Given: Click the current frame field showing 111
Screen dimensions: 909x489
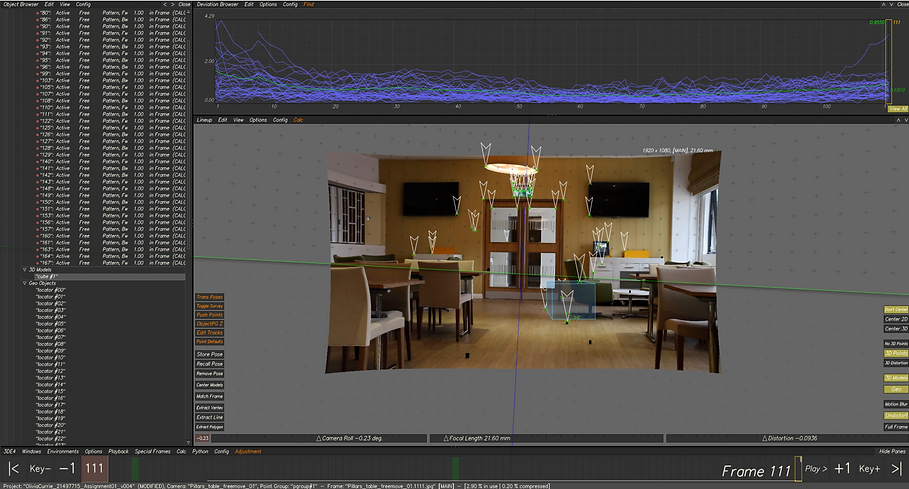Looking at the screenshot, I should (x=94, y=469).
